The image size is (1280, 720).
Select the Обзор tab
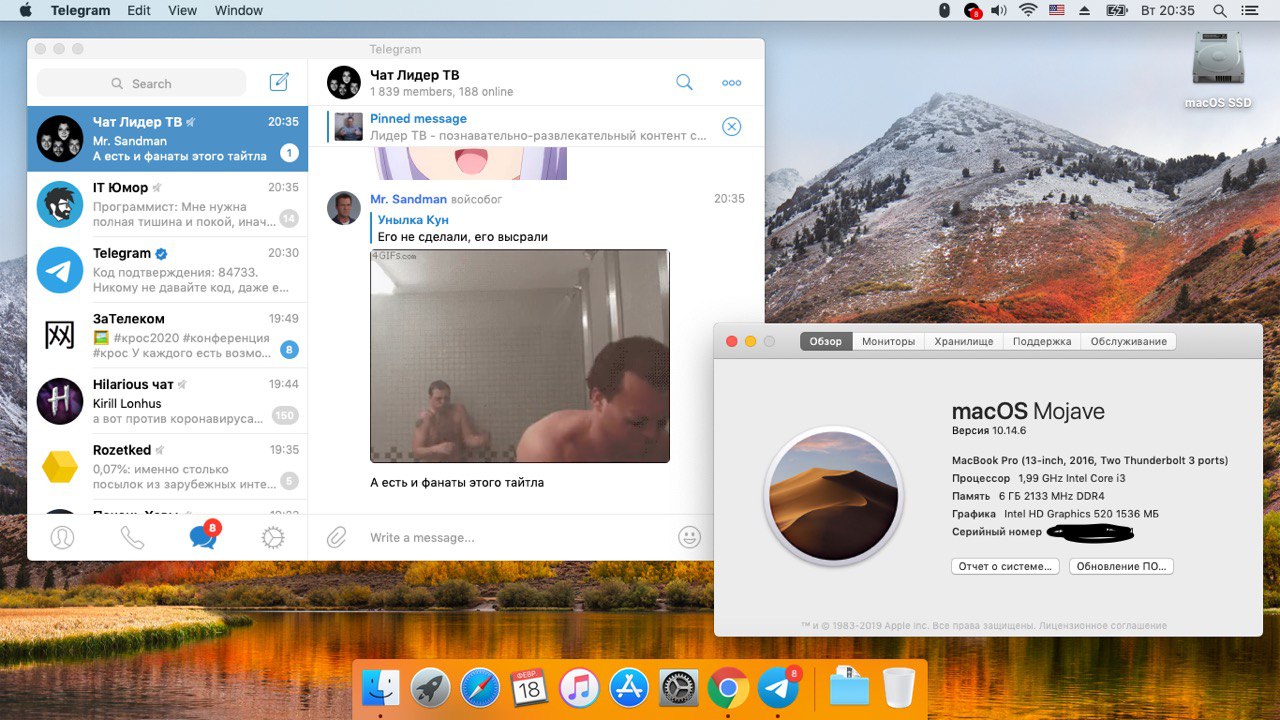[826, 341]
